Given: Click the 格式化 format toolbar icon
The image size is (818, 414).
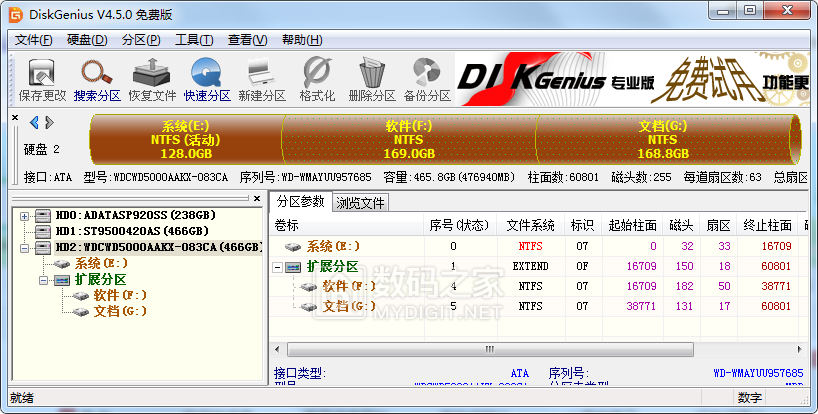Looking at the screenshot, I should [317, 80].
